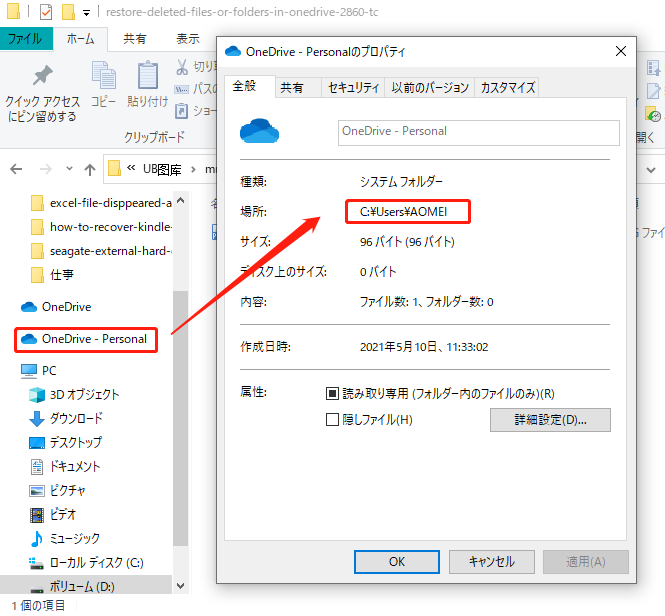Click the Copy icon in ribbon
The width and height of the screenshot is (665, 616).
coord(103,76)
